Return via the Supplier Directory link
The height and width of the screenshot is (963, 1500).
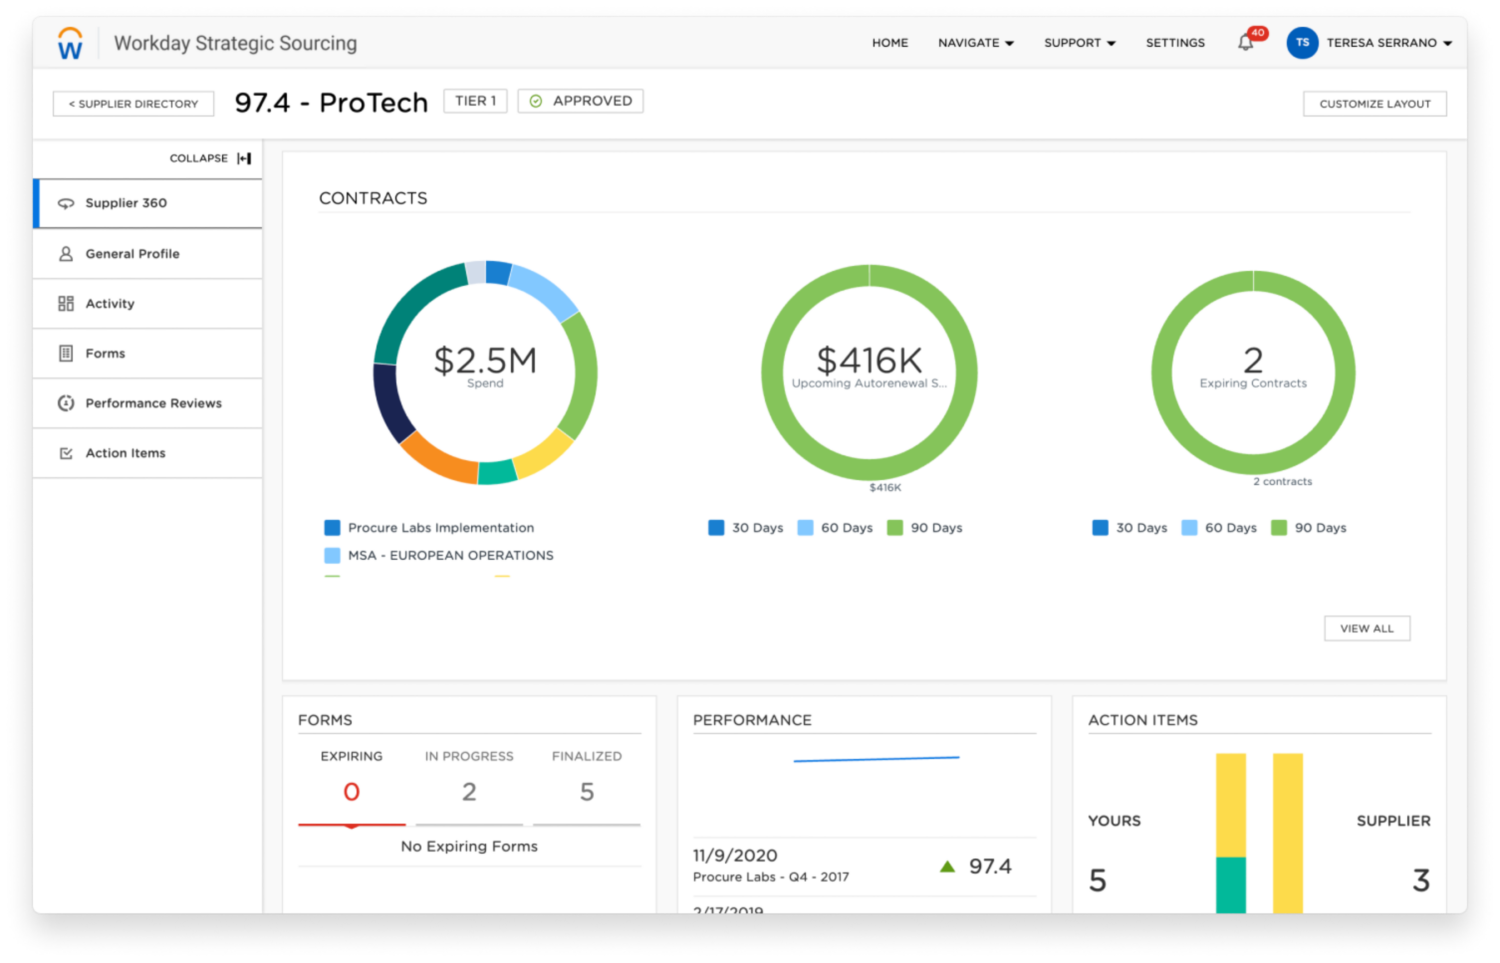tap(133, 103)
